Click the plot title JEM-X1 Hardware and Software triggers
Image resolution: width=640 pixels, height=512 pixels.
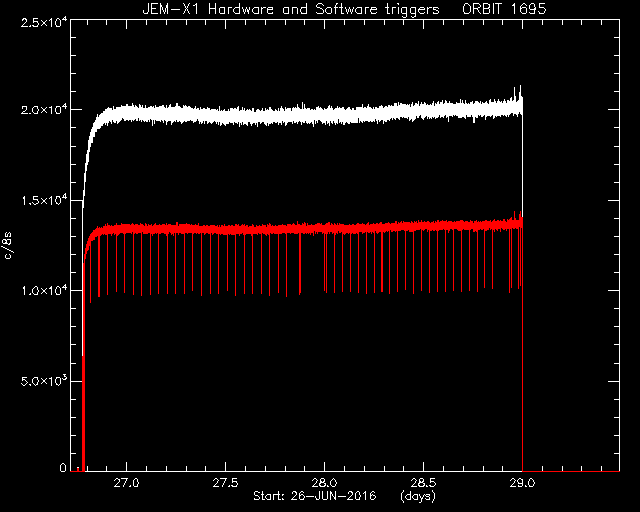pos(291,9)
